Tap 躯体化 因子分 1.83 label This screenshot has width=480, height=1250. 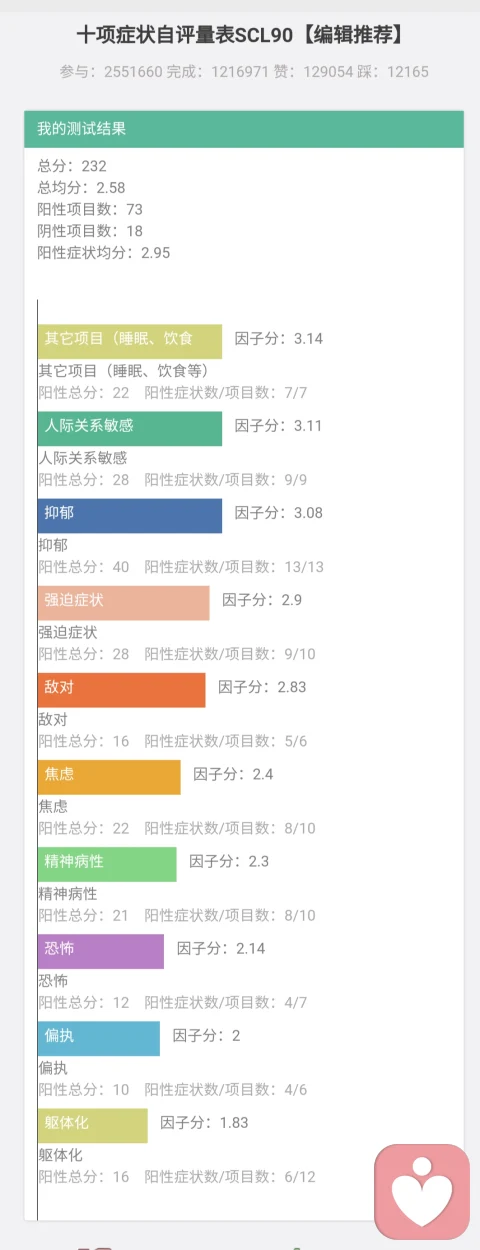(x=204, y=1122)
